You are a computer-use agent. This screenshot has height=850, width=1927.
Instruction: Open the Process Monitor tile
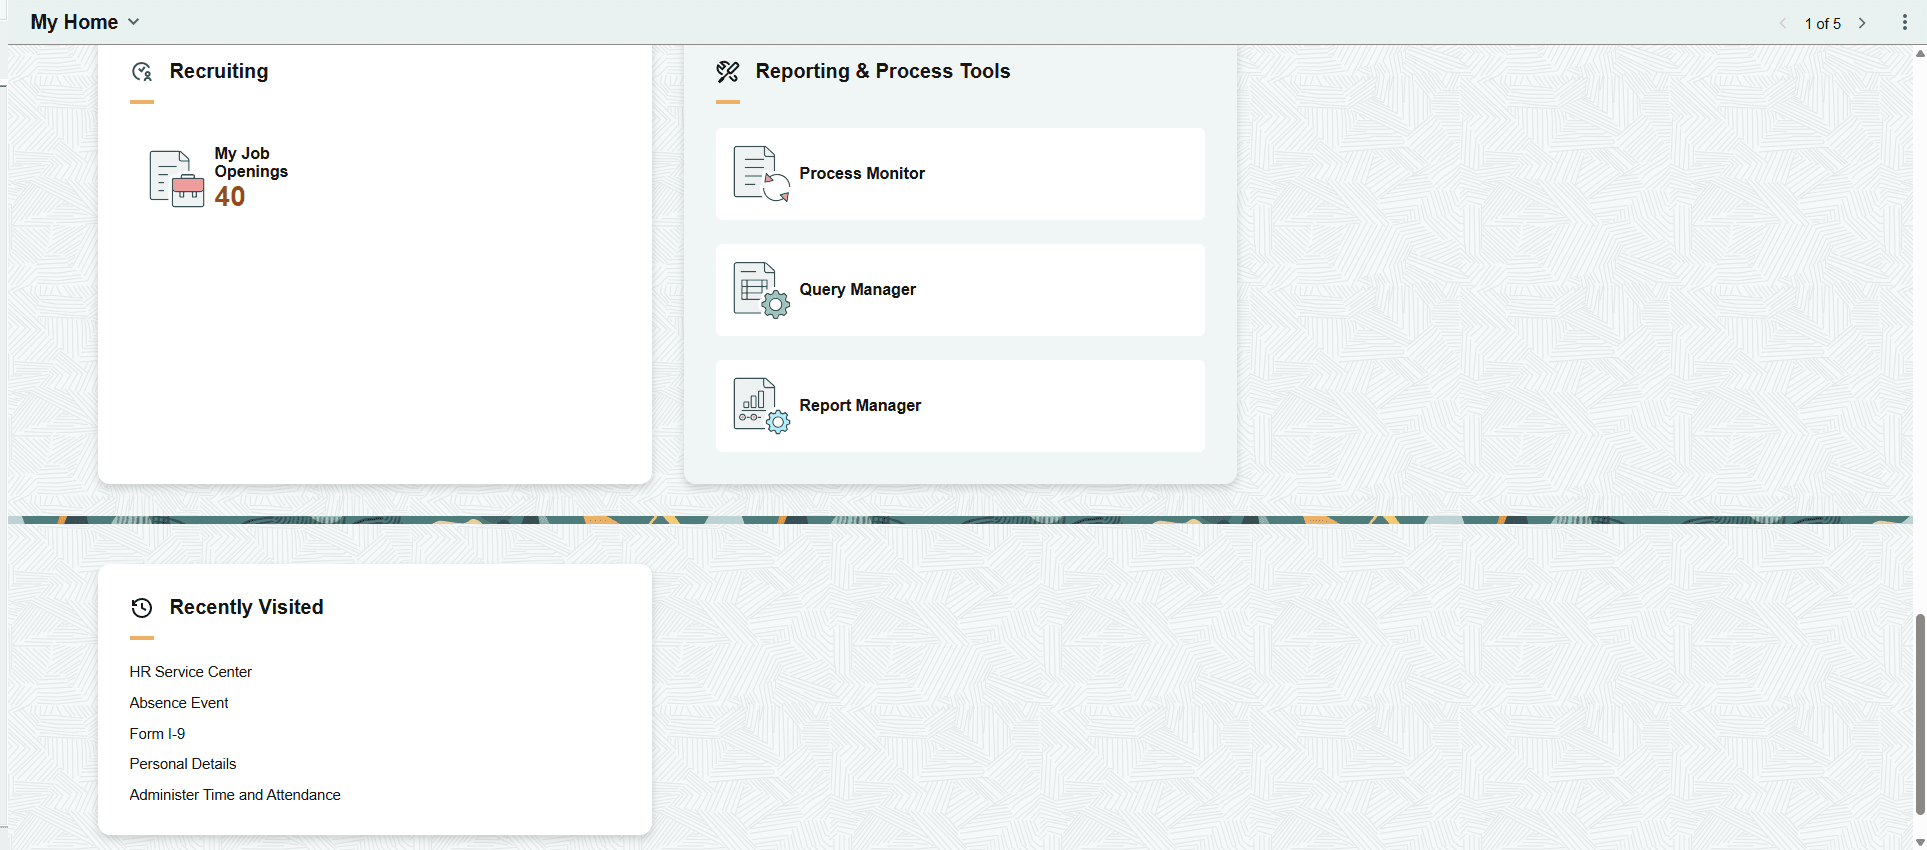[960, 174]
